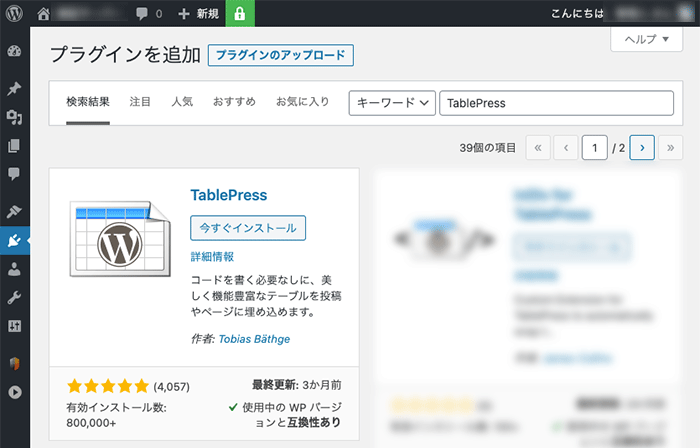The height and width of the screenshot is (448, 700).
Task: Open Tools wrench sidebar icon
Action: point(14,298)
